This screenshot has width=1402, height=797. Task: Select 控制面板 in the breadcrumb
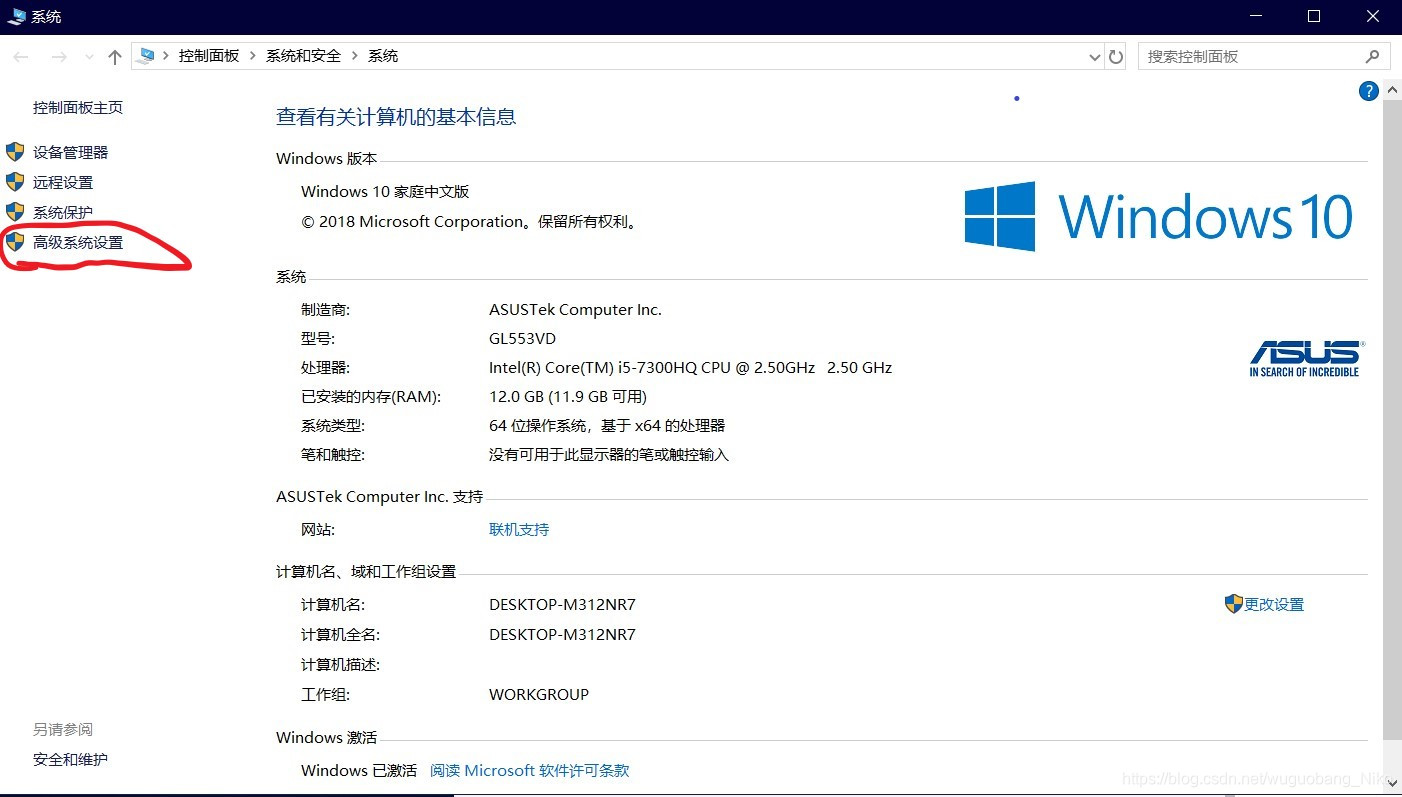(x=209, y=56)
